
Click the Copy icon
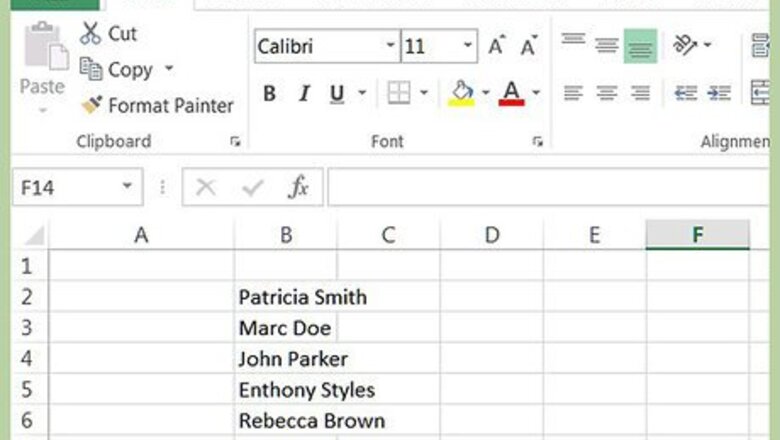click(92, 69)
